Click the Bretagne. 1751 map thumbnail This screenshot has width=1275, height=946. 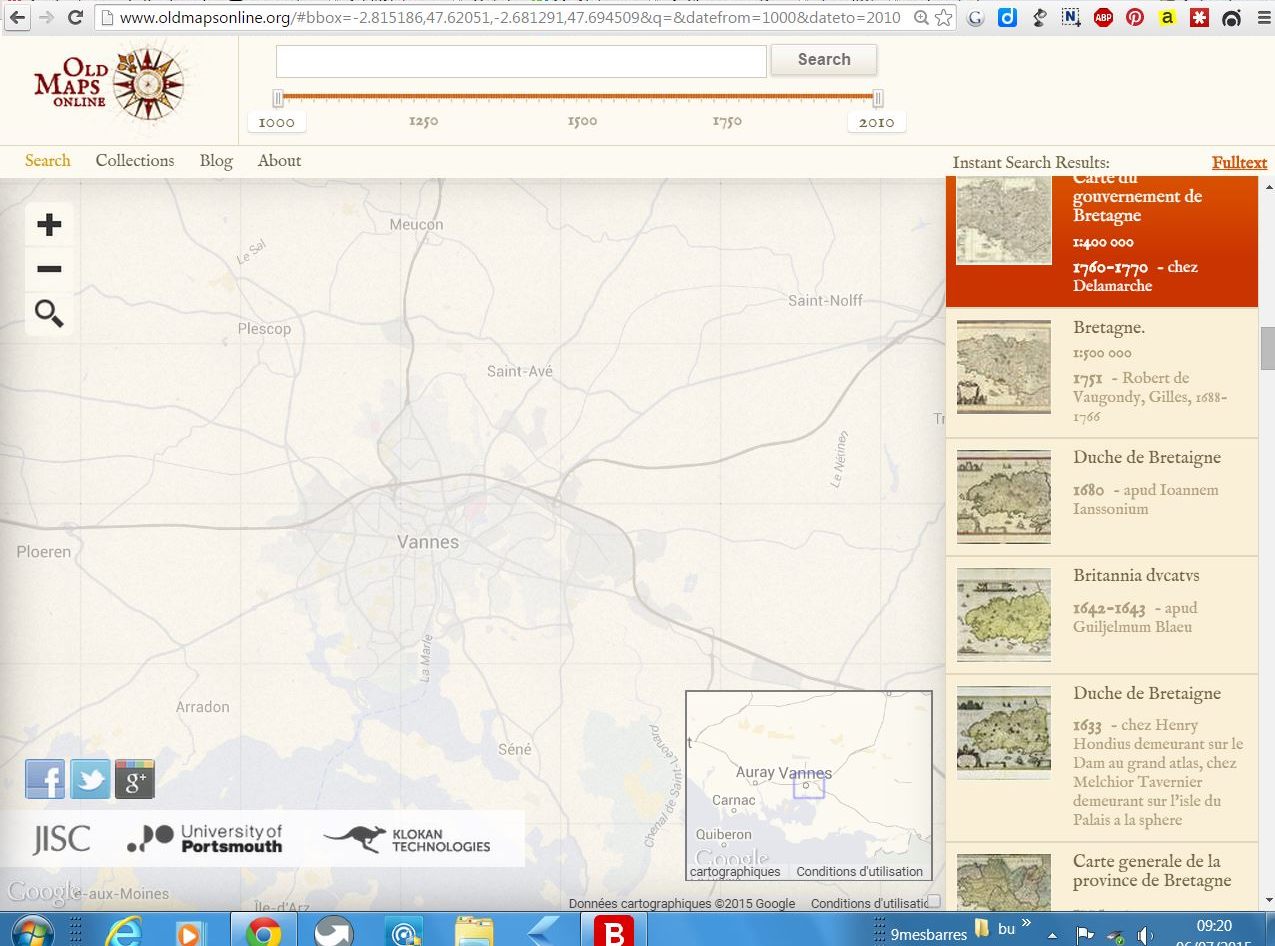(1004, 367)
